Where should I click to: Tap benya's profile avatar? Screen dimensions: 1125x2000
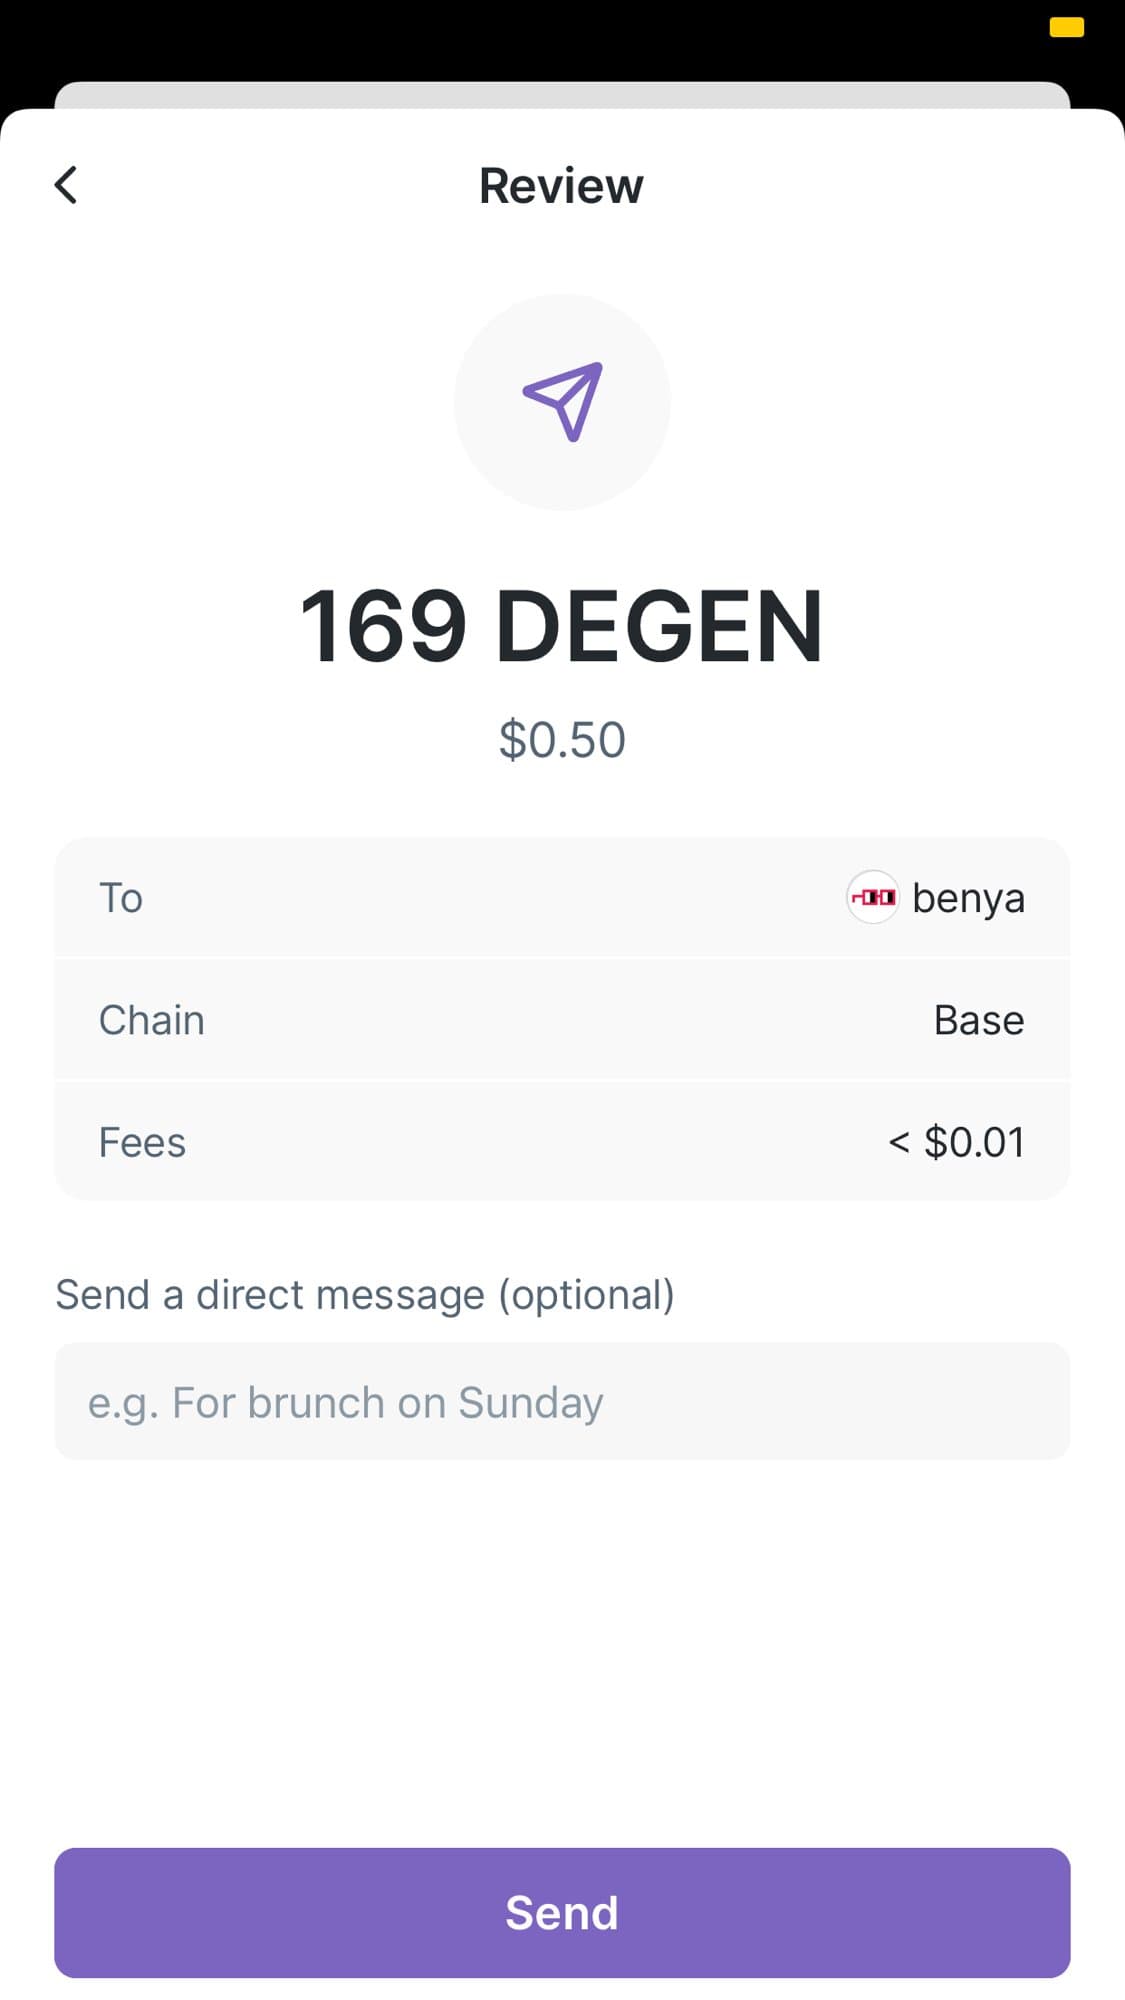tap(872, 897)
